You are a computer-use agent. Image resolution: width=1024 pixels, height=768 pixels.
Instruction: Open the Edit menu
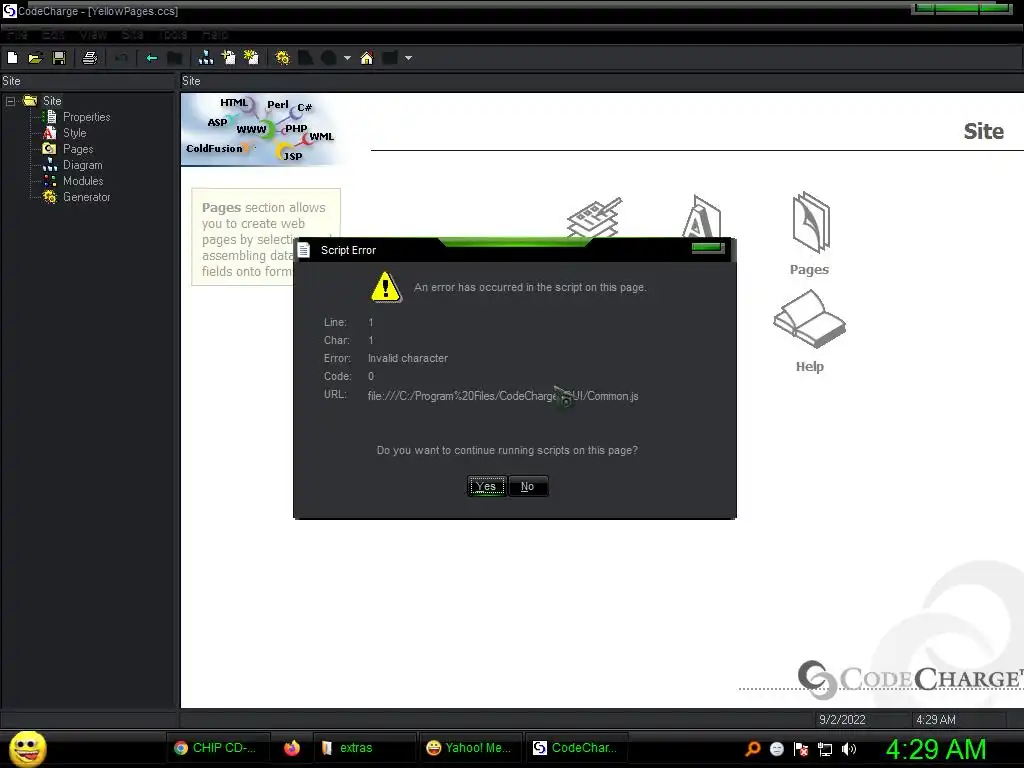pos(53,35)
